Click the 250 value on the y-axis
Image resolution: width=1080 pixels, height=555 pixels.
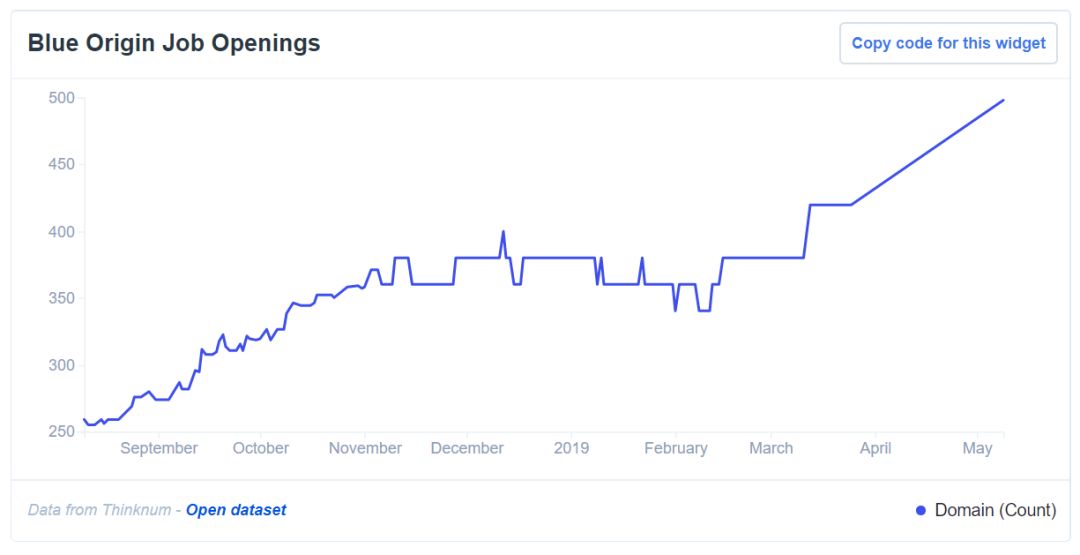coord(61,432)
